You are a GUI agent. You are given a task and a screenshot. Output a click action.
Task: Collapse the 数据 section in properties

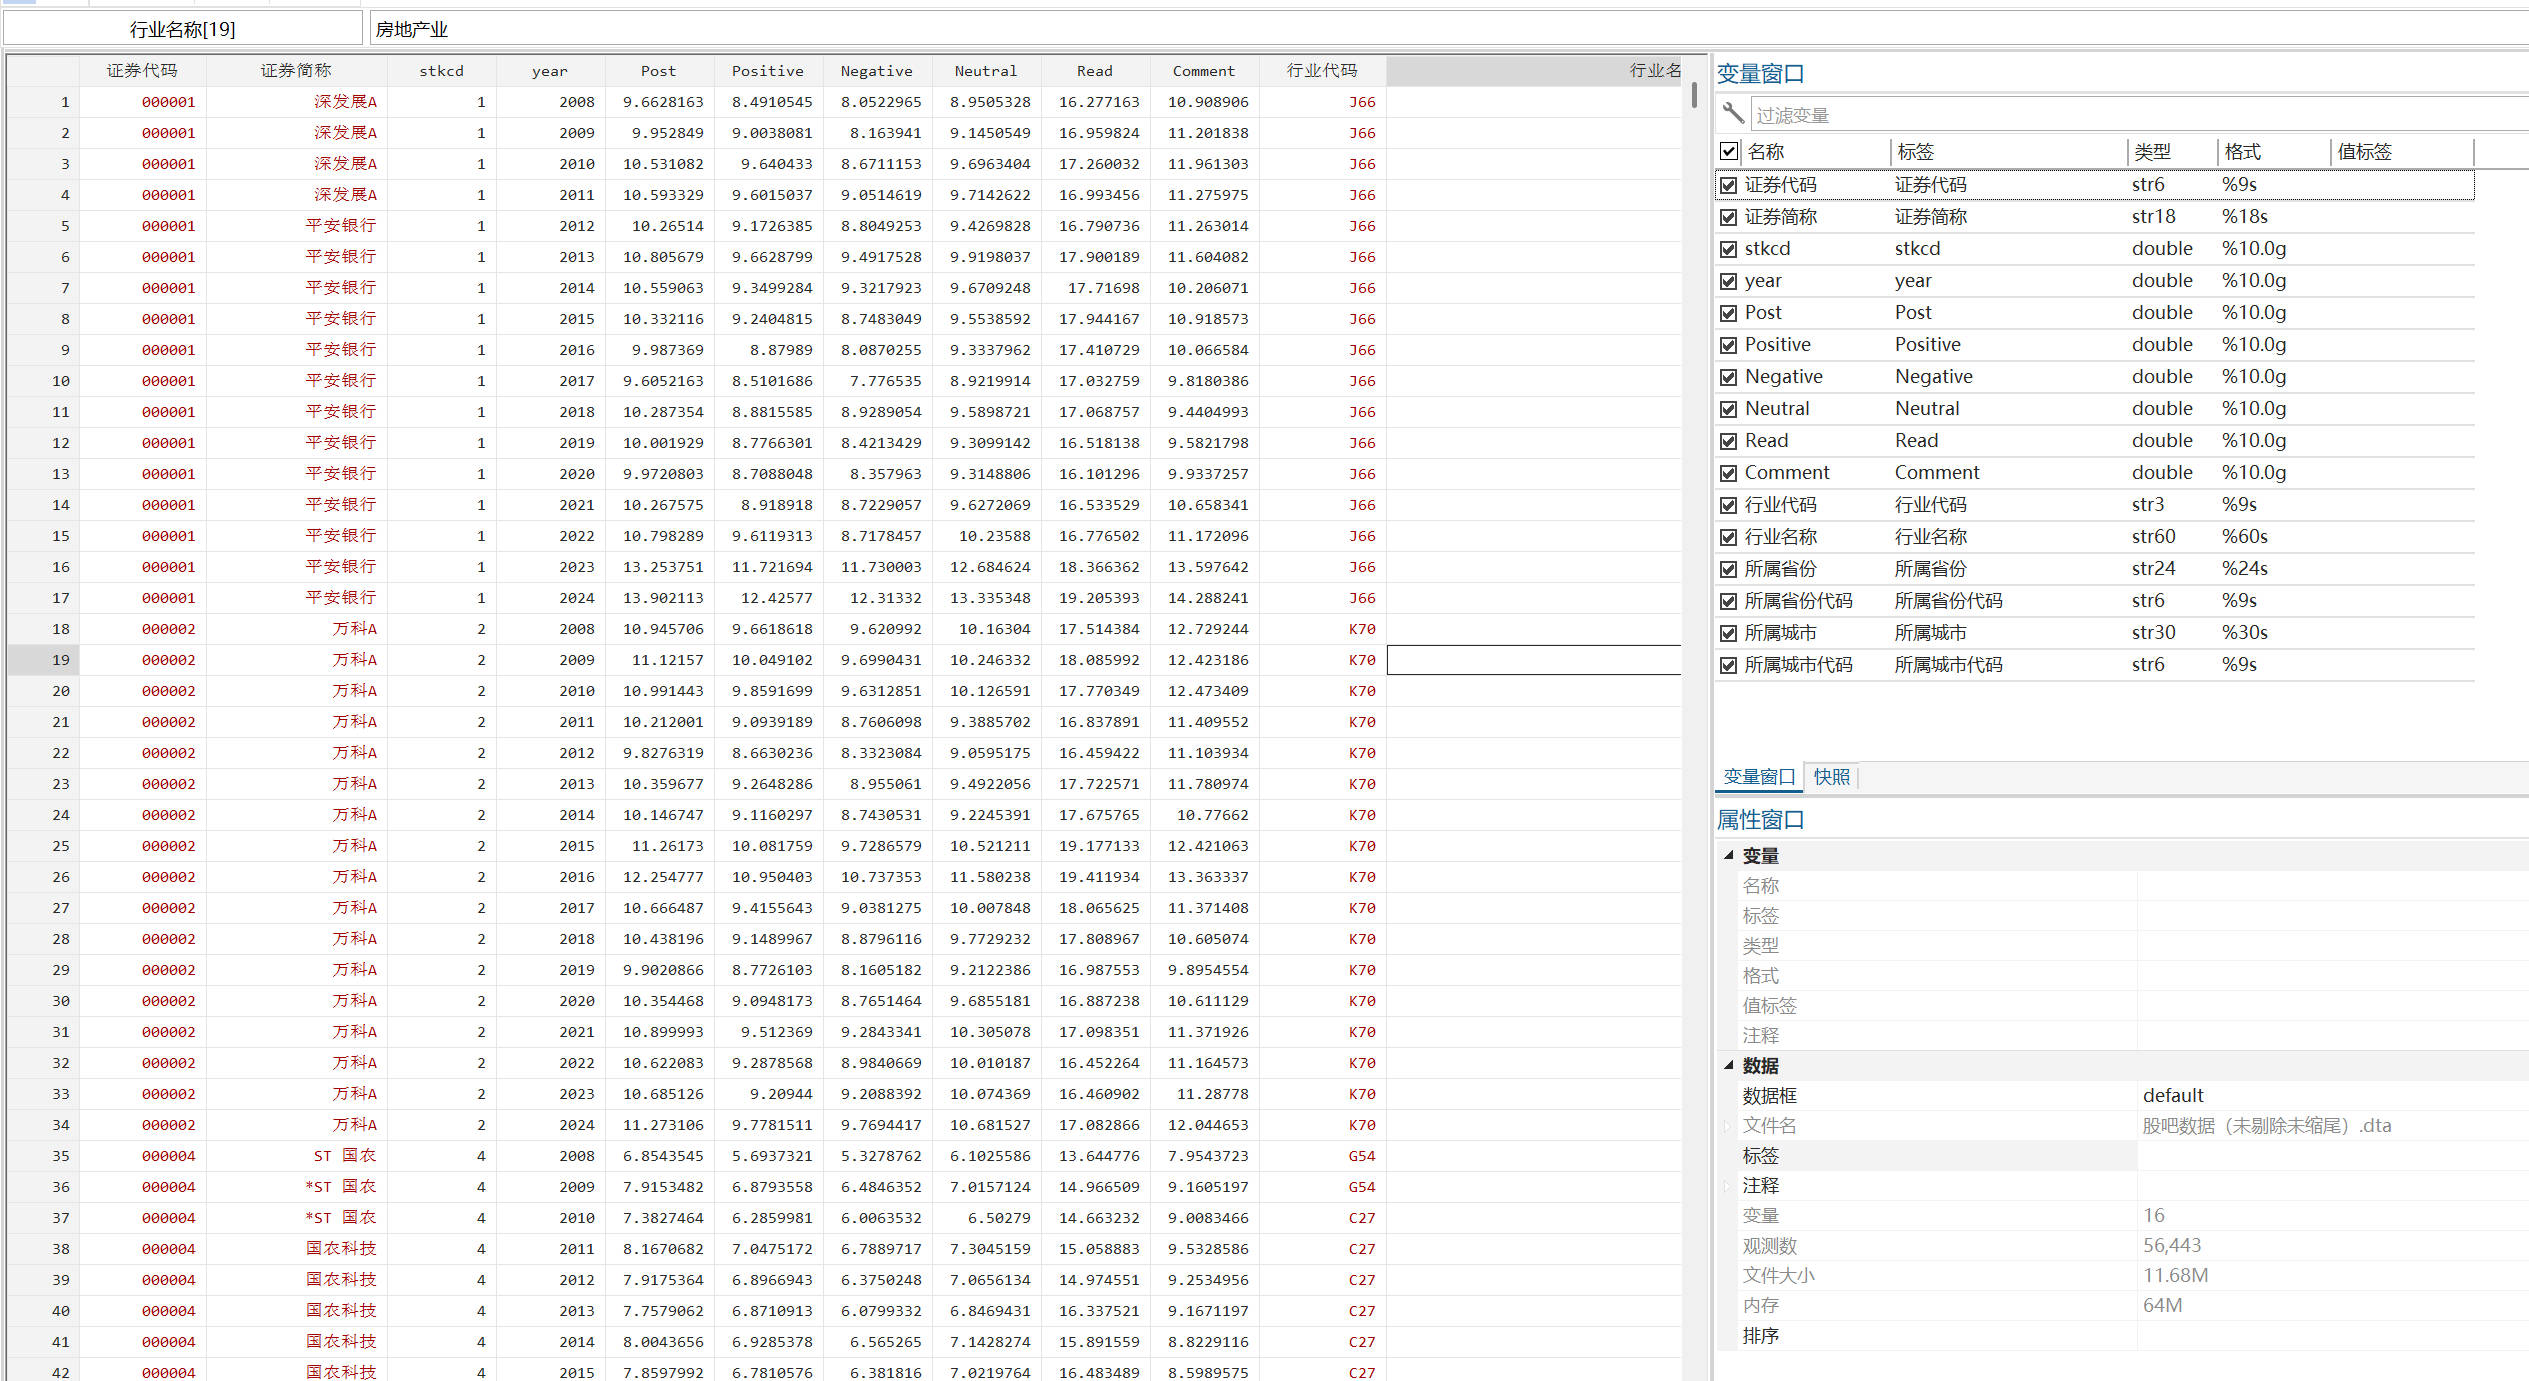coord(1729,1065)
